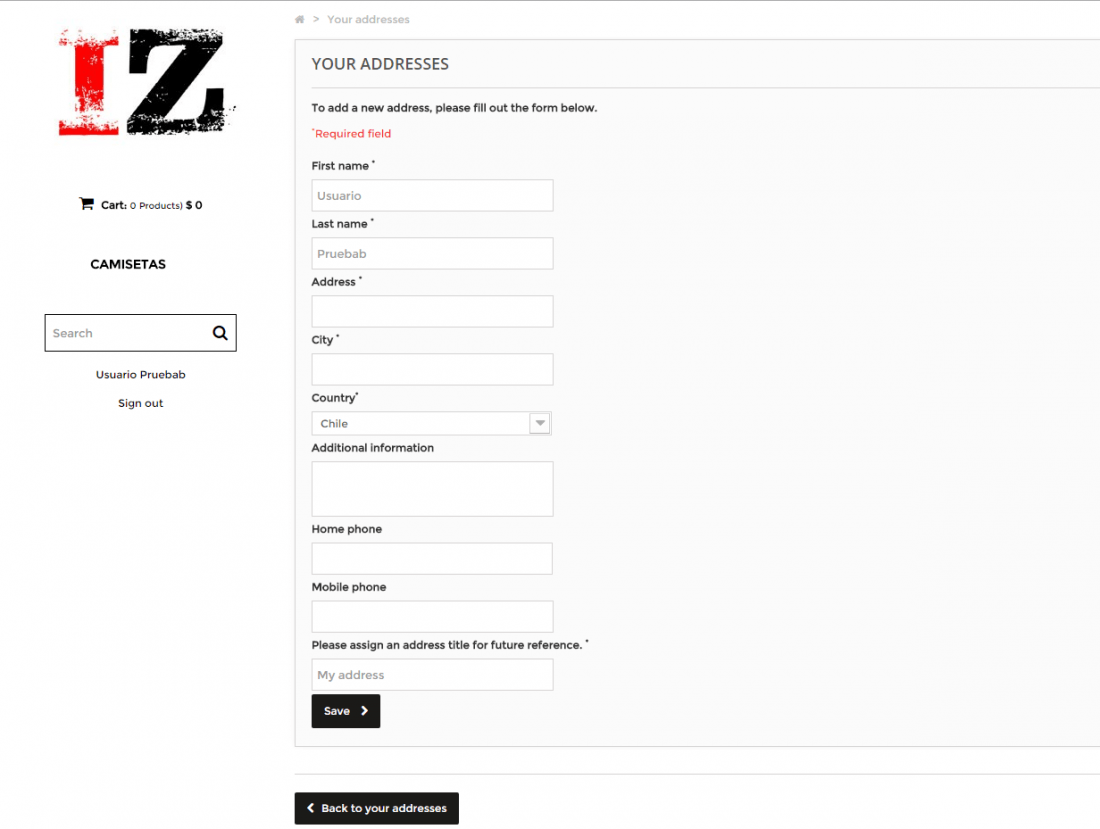Click the Save button

[346, 711]
